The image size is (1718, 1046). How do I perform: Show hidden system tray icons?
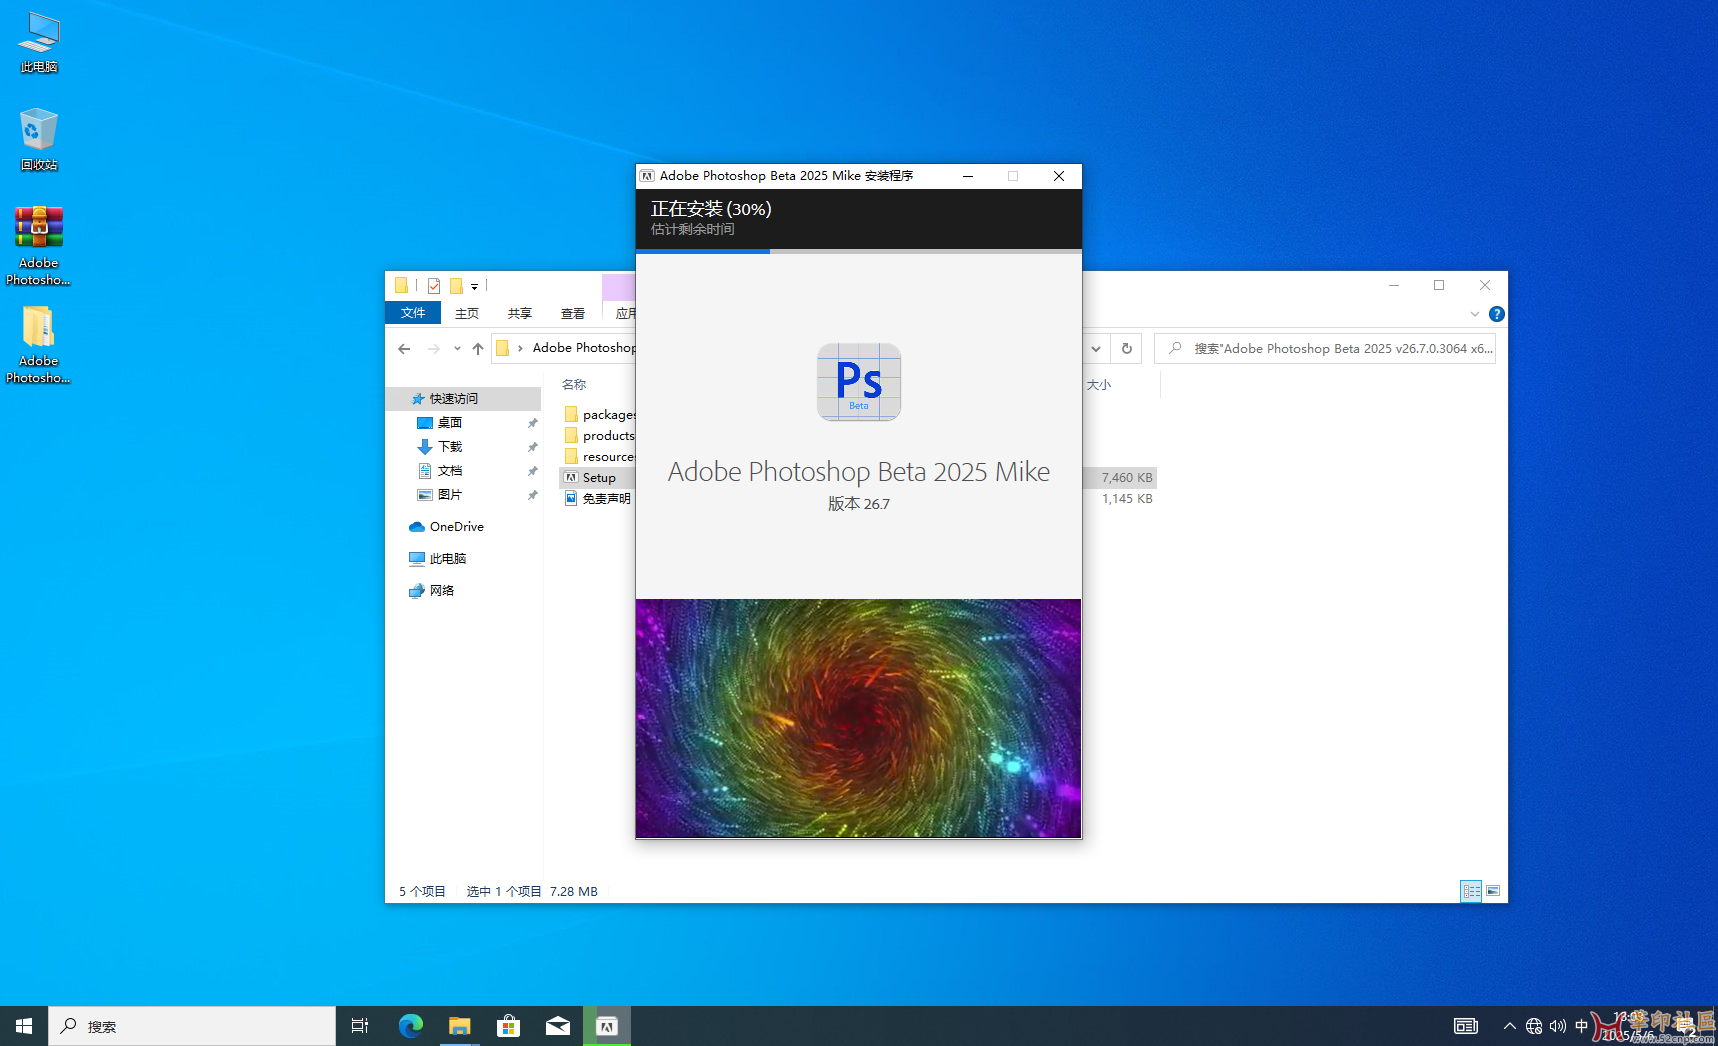point(1510,1026)
